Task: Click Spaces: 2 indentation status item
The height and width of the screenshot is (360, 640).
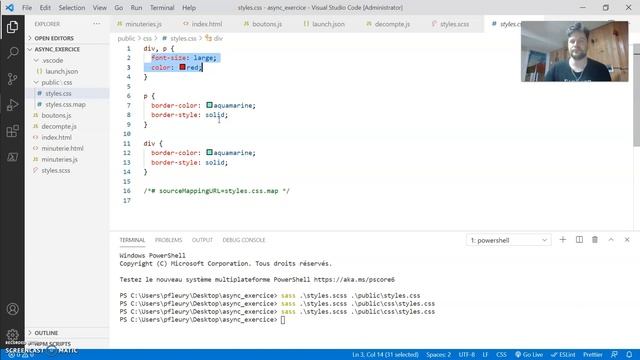Action: pos(438,354)
